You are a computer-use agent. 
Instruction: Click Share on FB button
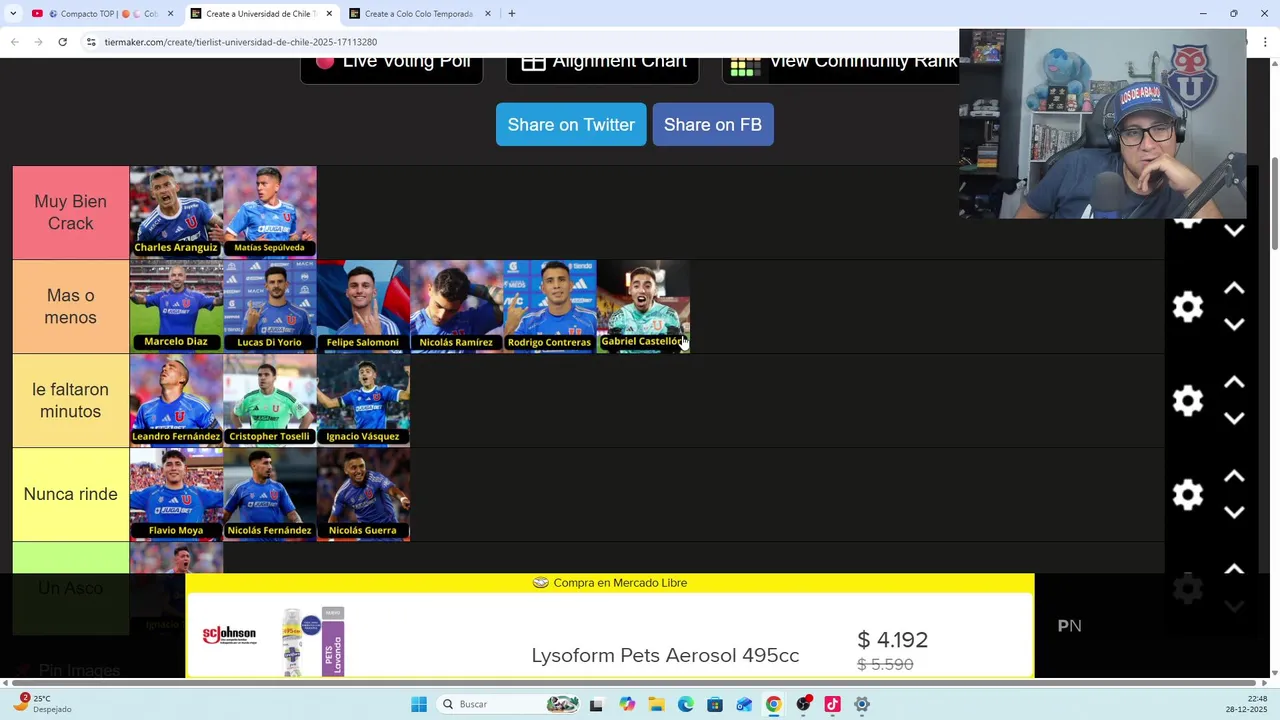[713, 125]
